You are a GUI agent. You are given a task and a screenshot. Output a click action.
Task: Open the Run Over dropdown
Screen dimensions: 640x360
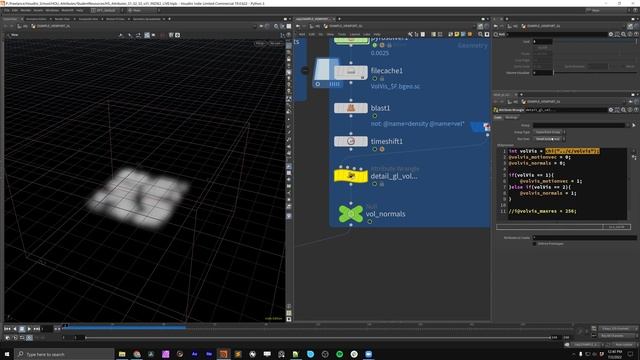pos(549,139)
